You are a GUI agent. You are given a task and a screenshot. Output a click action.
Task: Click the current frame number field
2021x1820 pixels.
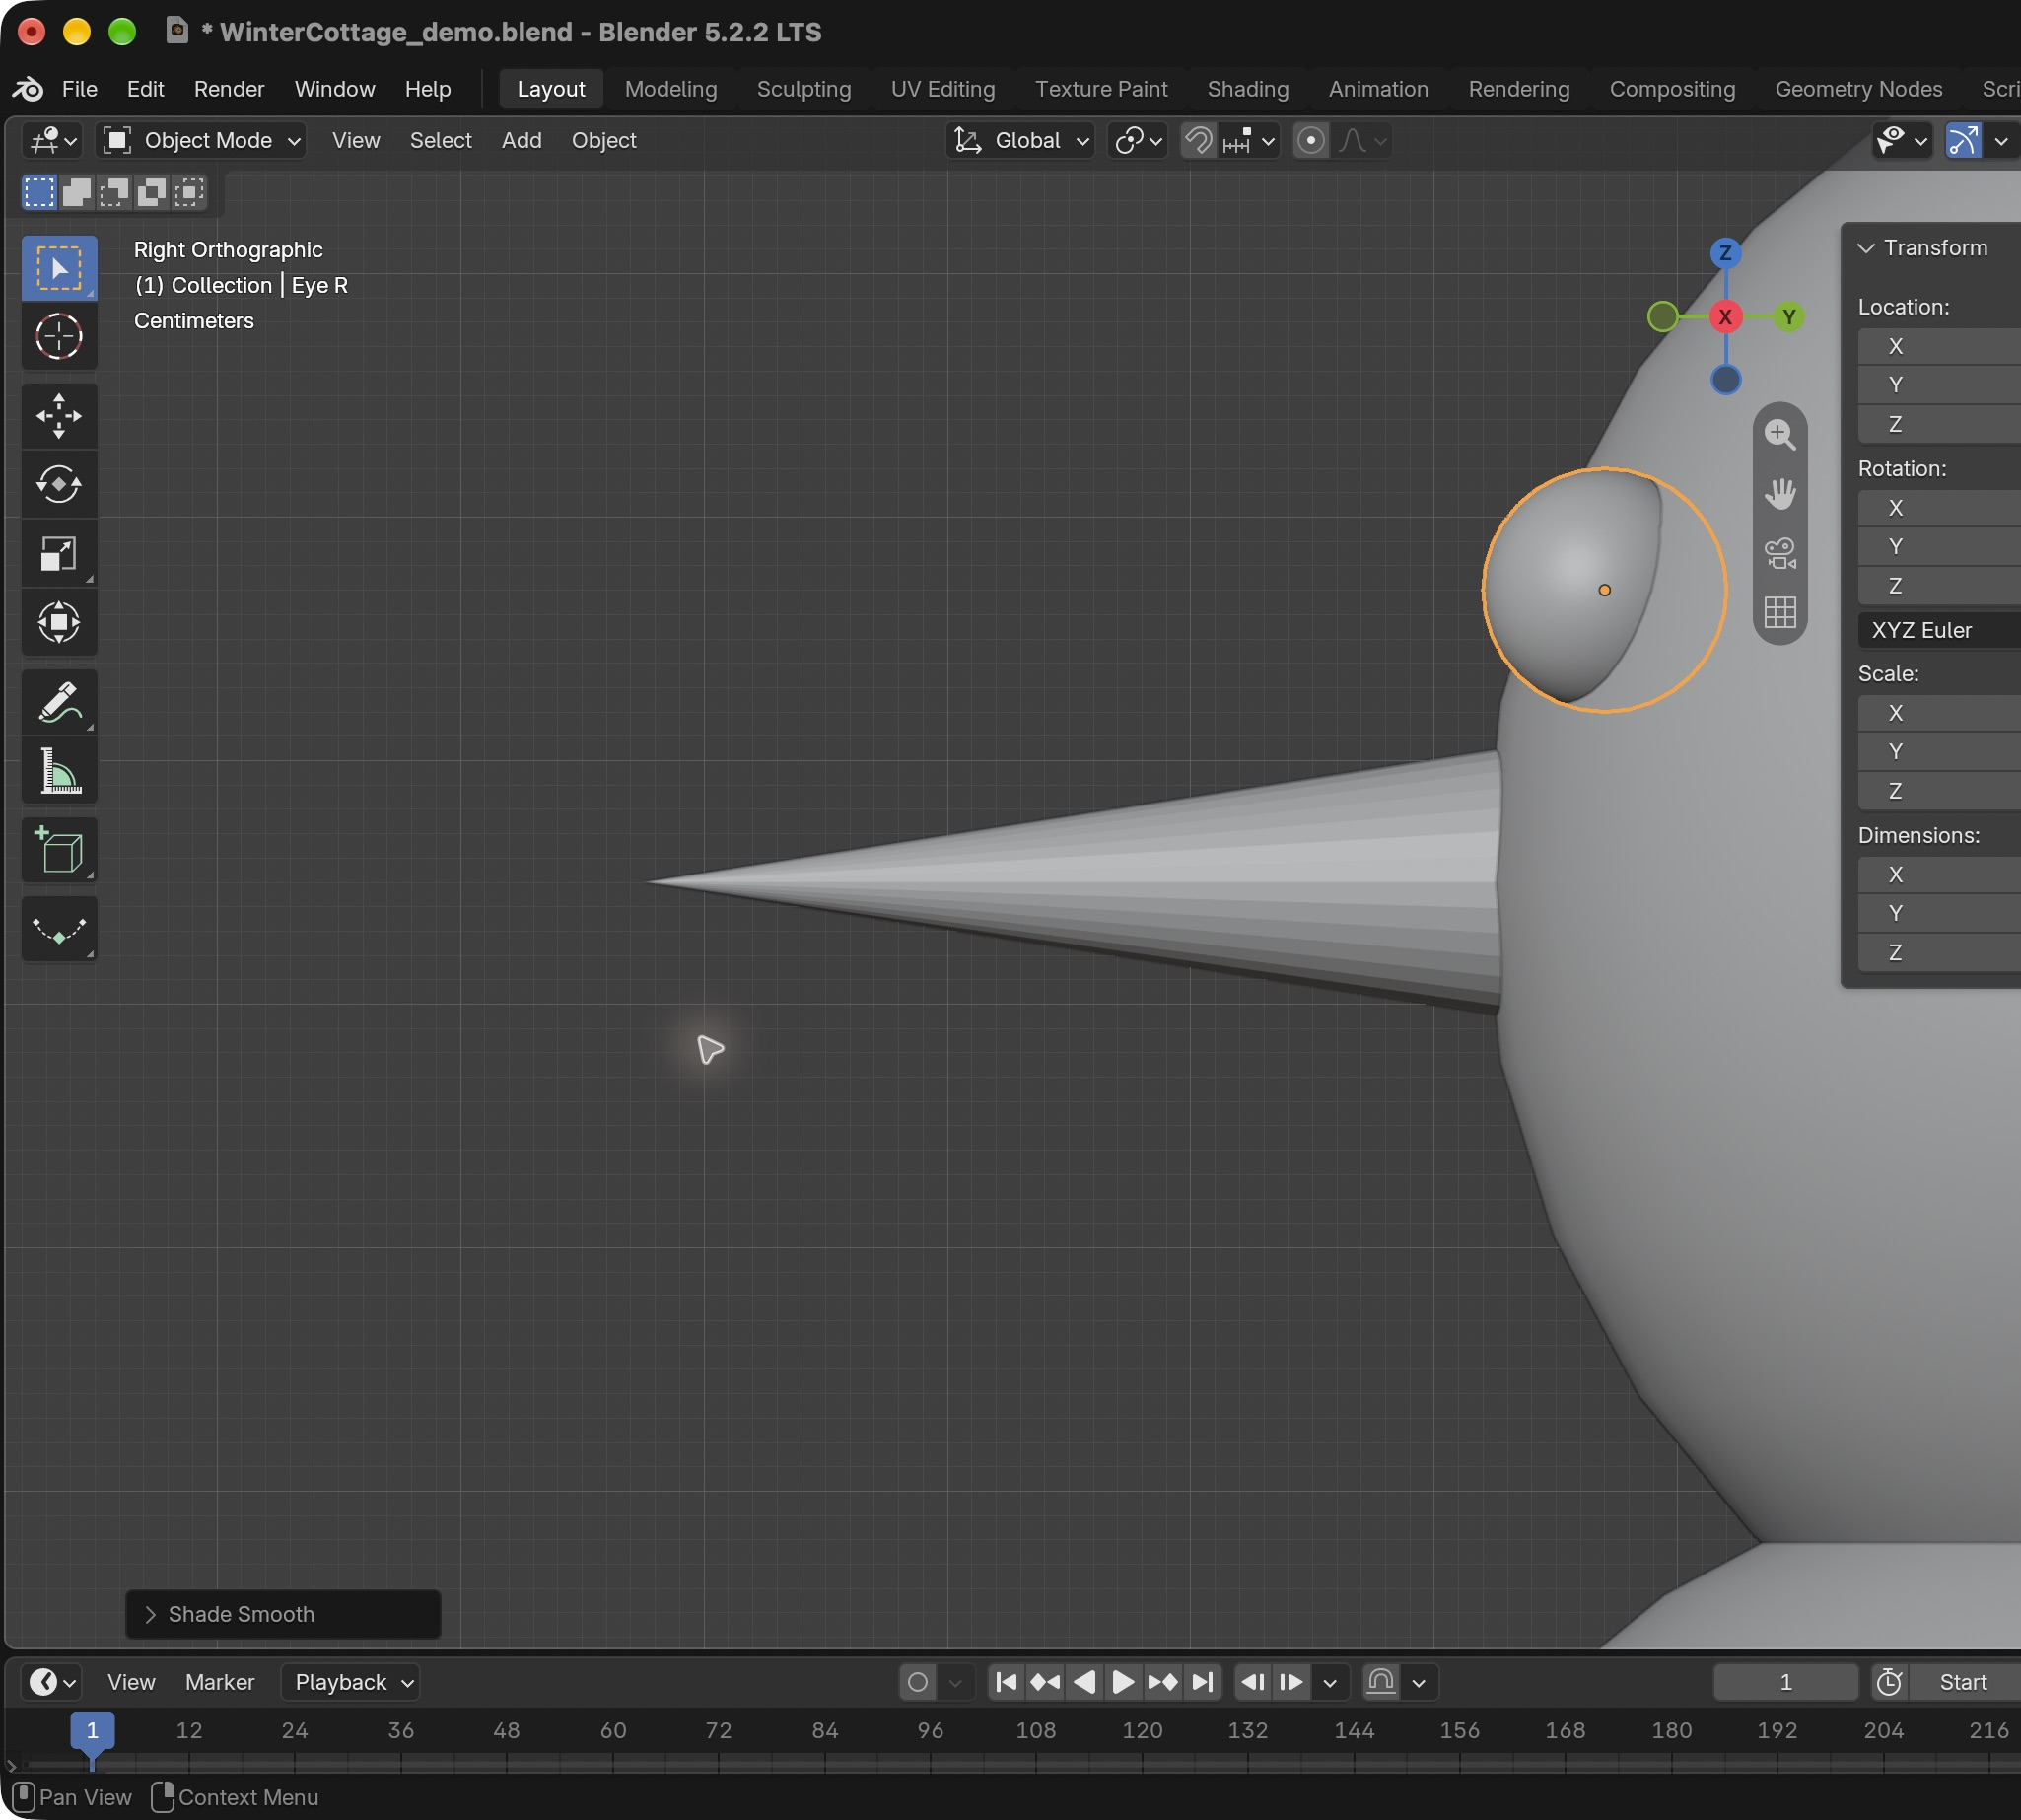coord(1785,1682)
